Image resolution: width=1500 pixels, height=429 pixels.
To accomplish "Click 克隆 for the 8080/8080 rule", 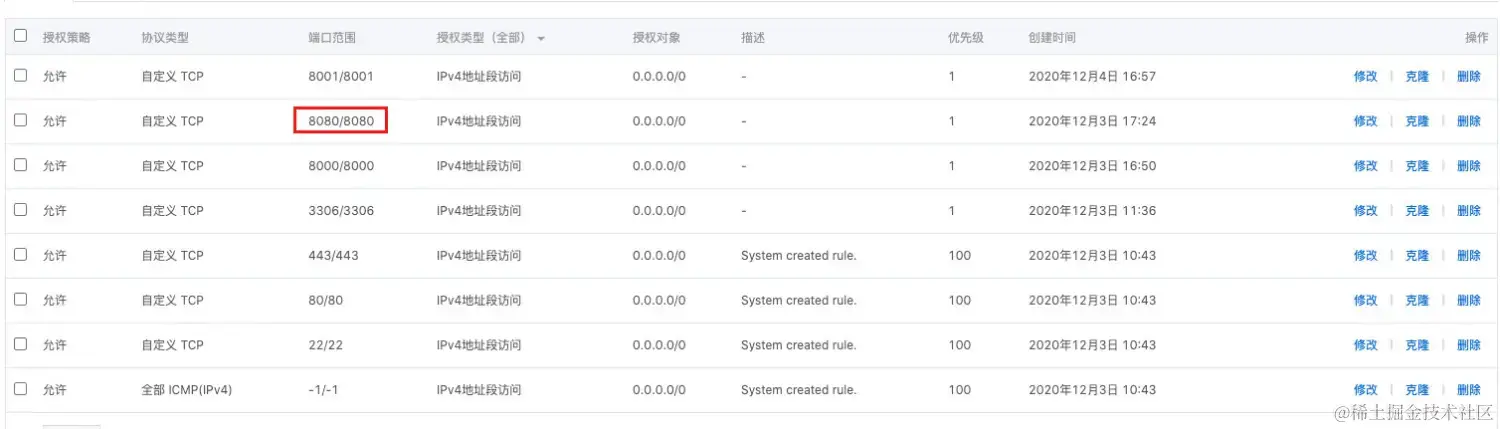I will click(1417, 121).
